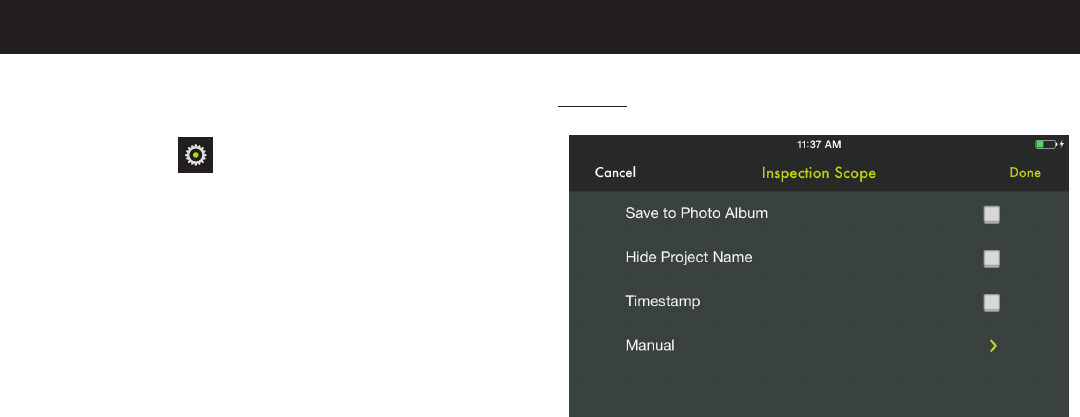
Task: Confirm settings with Done
Action: point(1025,172)
